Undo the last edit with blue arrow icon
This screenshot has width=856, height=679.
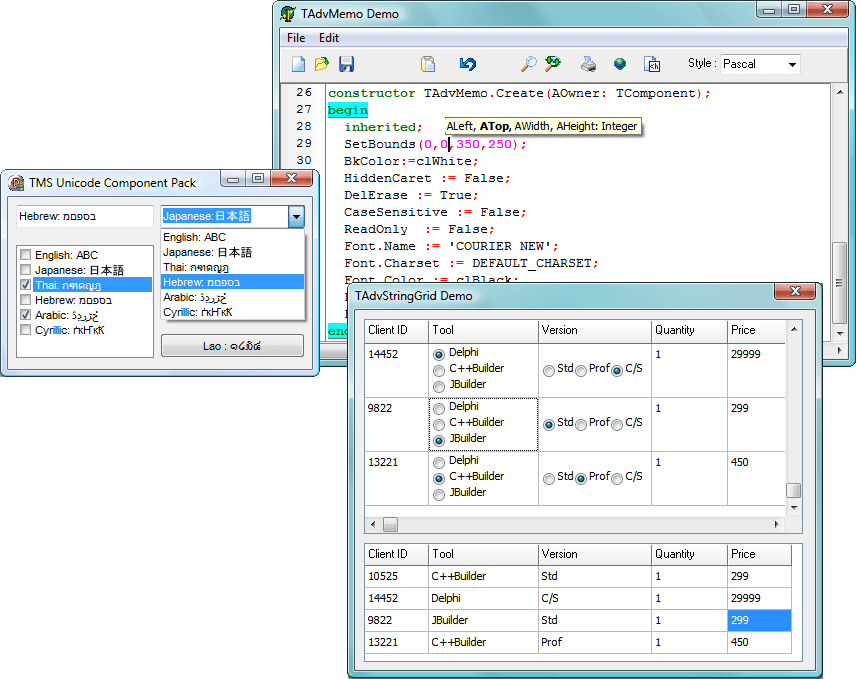pyautogui.click(x=468, y=64)
